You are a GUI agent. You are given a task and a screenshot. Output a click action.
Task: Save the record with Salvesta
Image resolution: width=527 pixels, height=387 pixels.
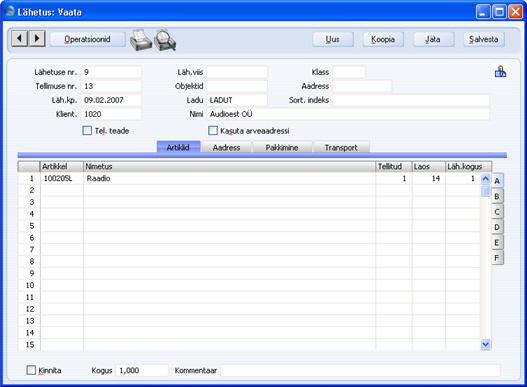pyautogui.click(x=484, y=39)
